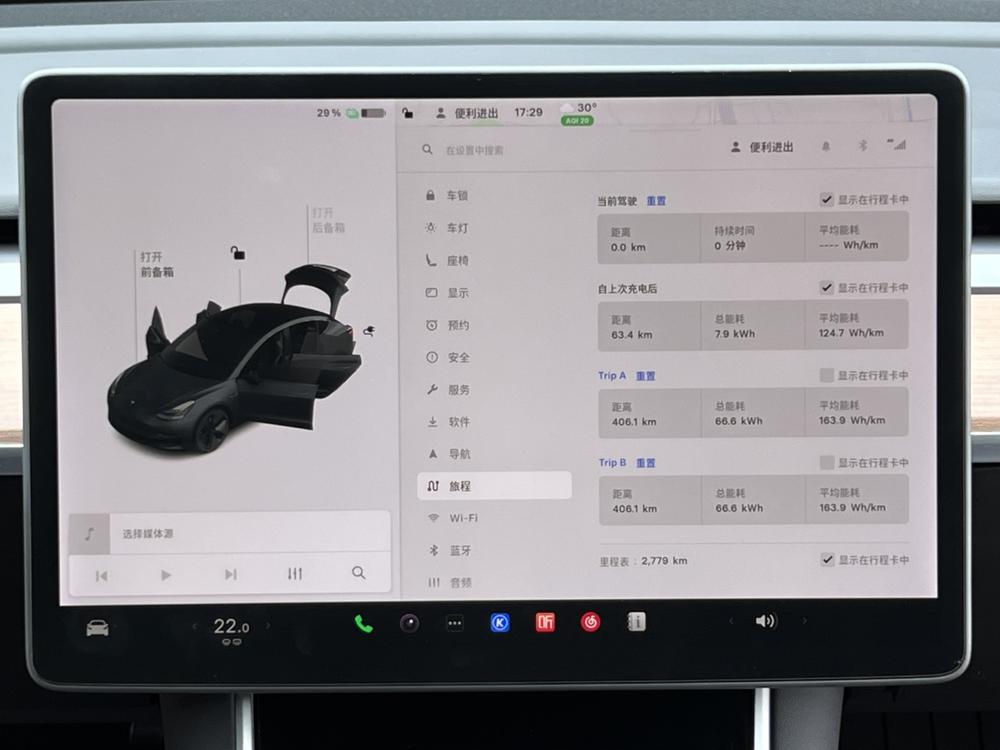Launch the blue K music app
Viewport: 1000px width, 750px height.
coord(500,622)
